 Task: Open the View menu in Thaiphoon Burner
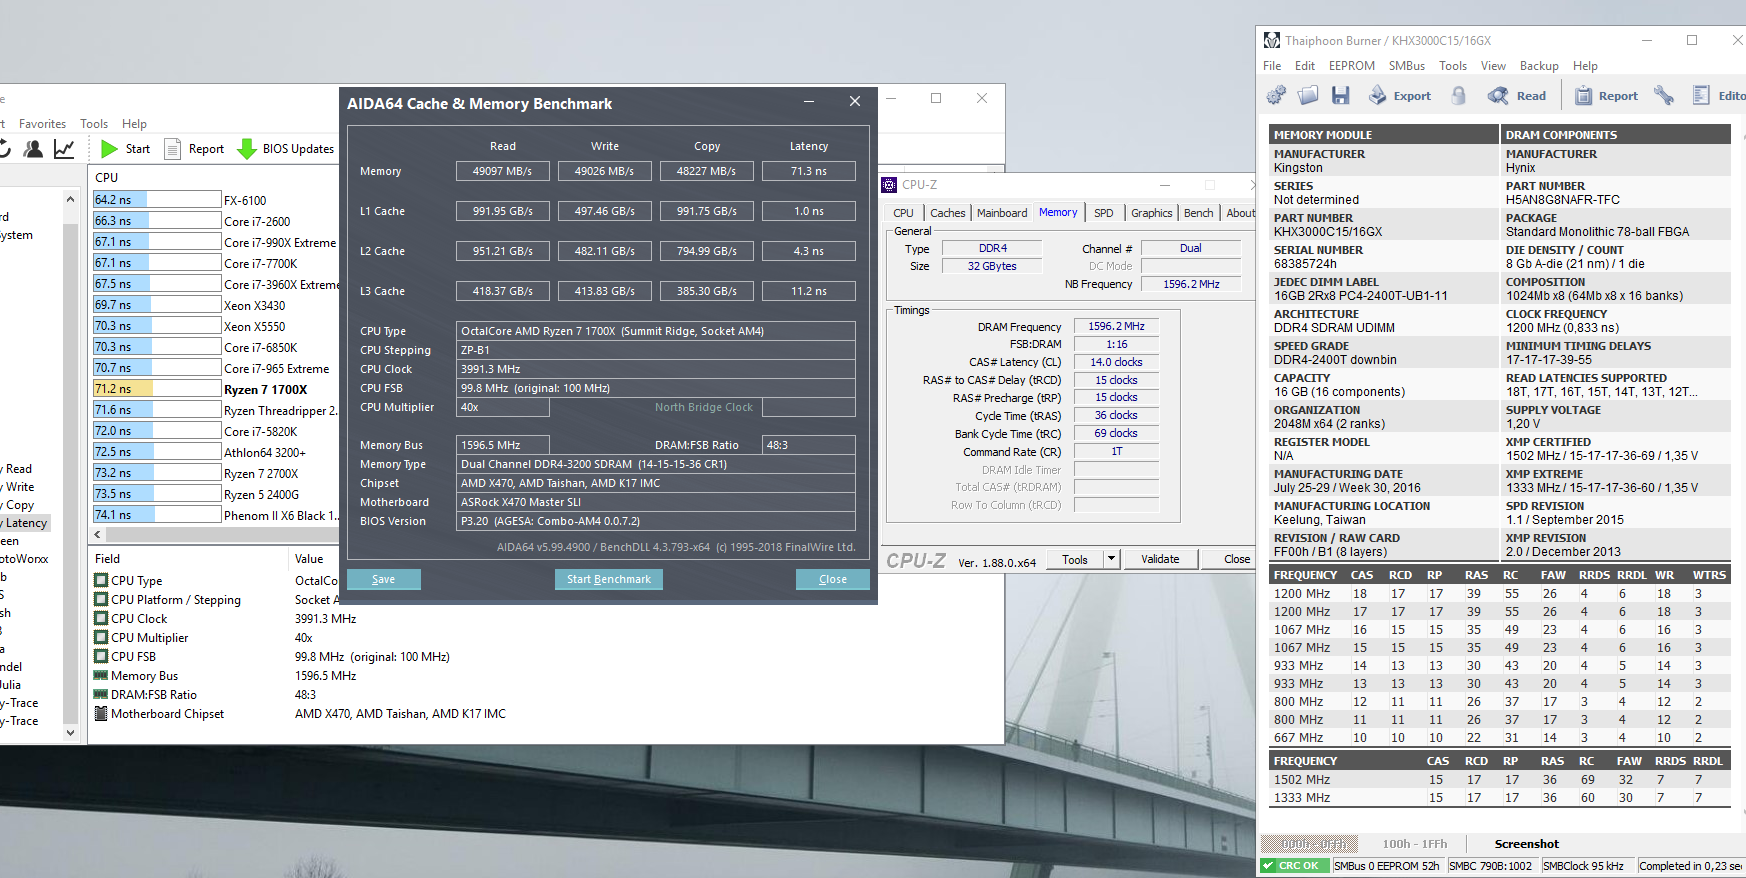pyautogui.click(x=1493, y=66)
